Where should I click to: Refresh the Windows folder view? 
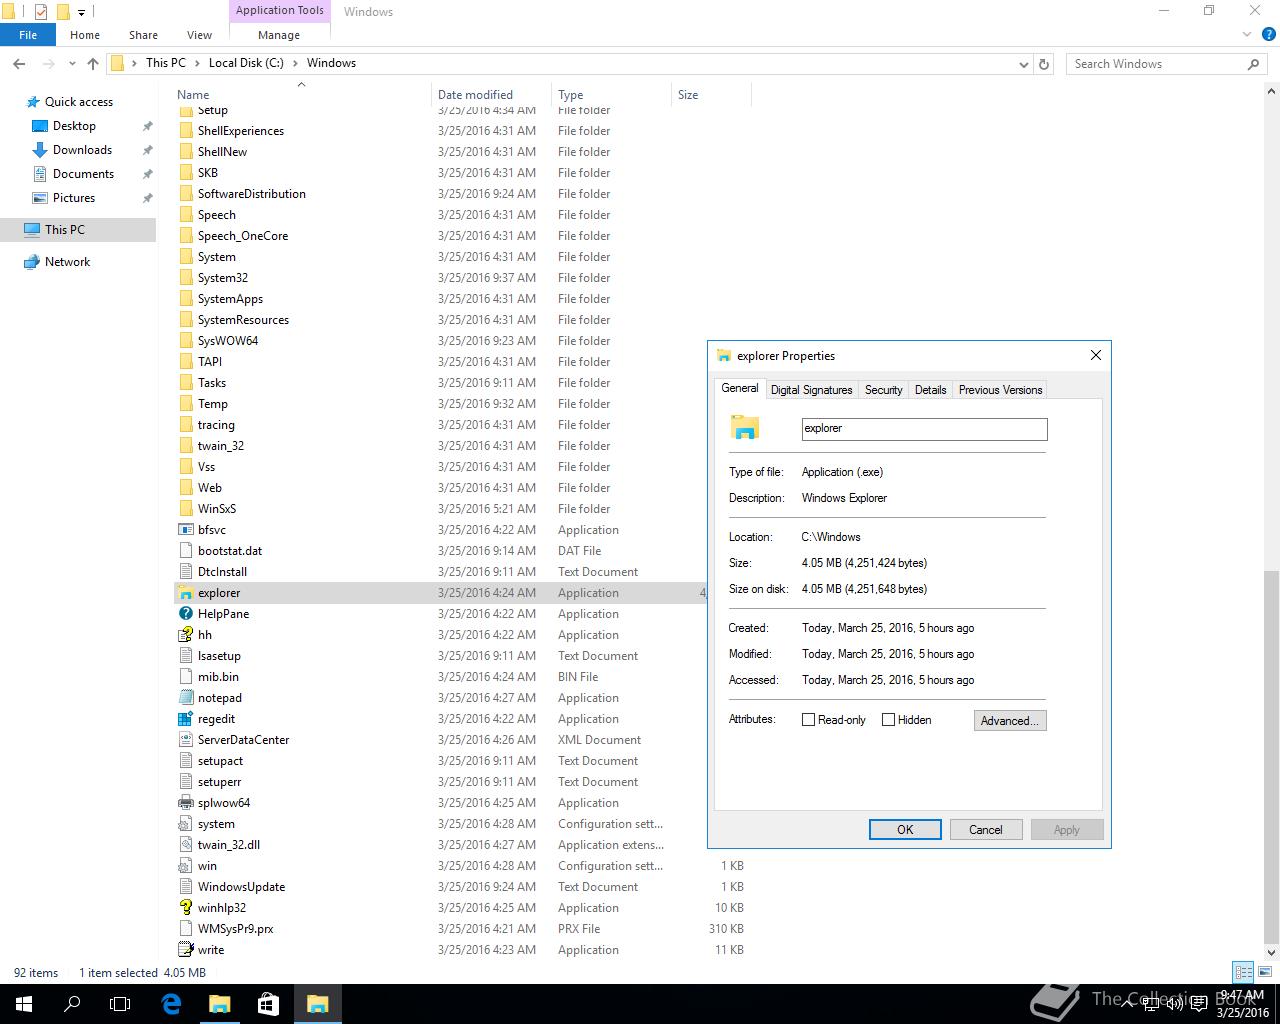click(x=1044, y=63)
